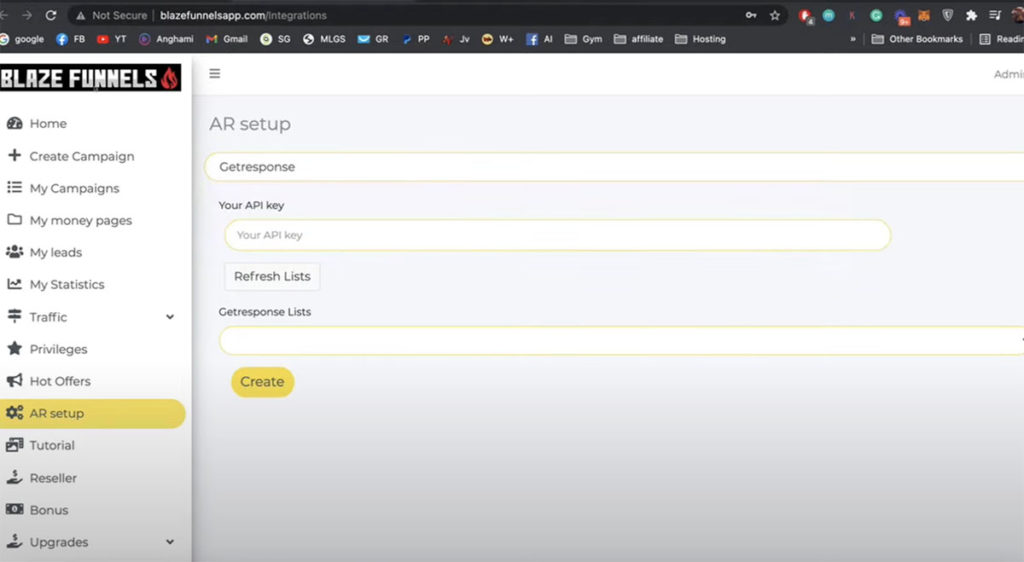Click the plus icon for Create Campaign
The height and width of the screenshot is (562, 1024).
(14, 155)
